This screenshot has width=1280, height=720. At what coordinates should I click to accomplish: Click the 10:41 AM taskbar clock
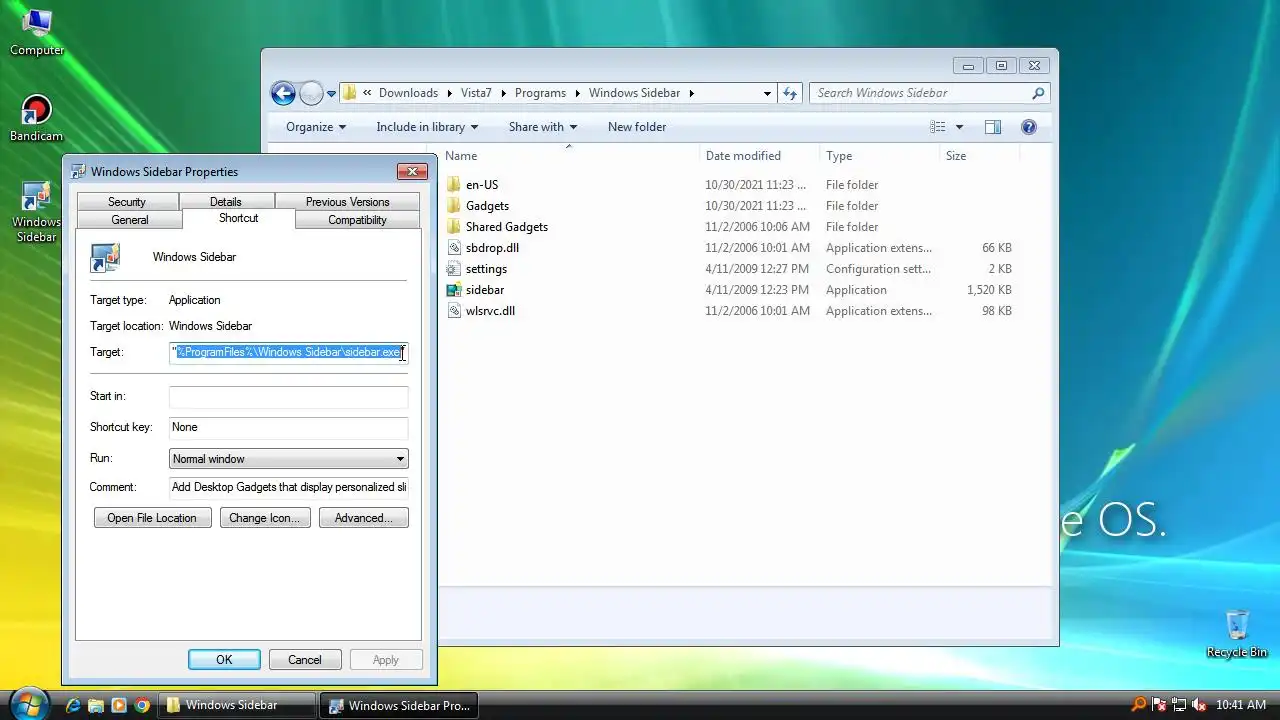click(1240, 705)
